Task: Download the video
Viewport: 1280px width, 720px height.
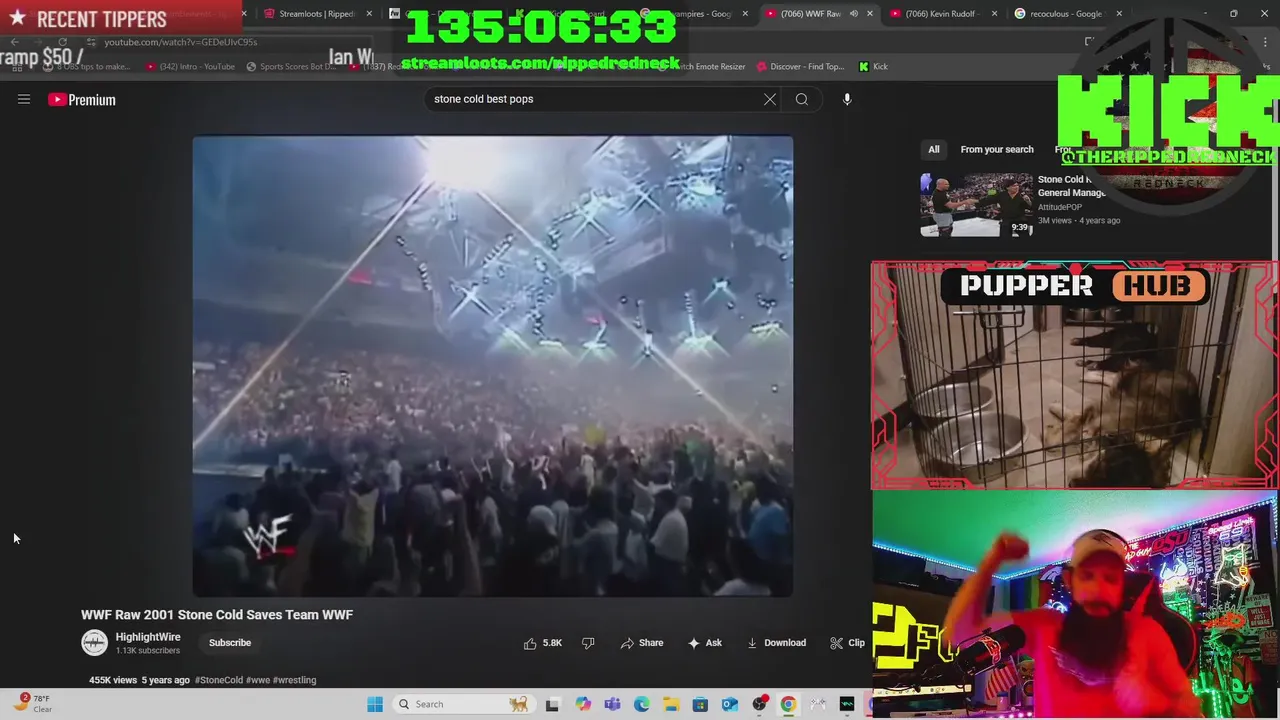Action: click(x=776, y=643)
